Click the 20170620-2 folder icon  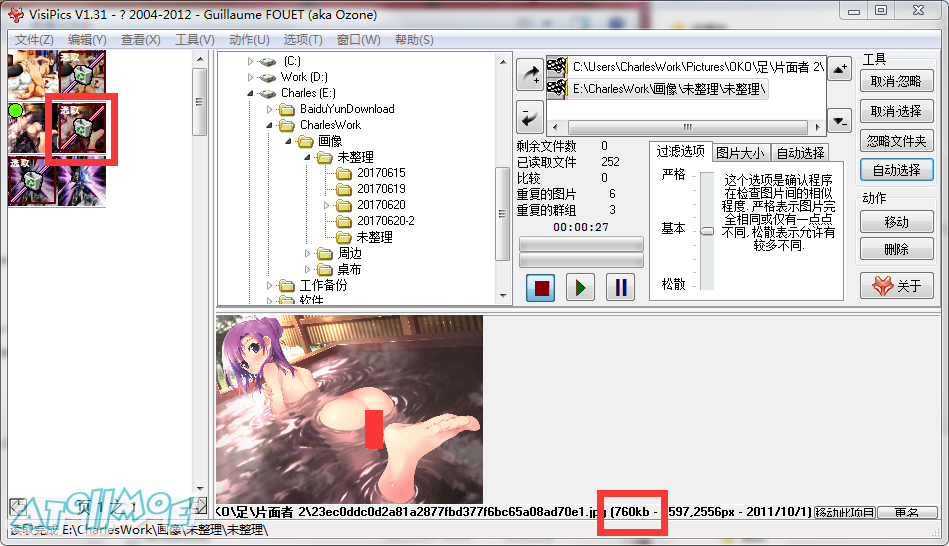[344, 221]
